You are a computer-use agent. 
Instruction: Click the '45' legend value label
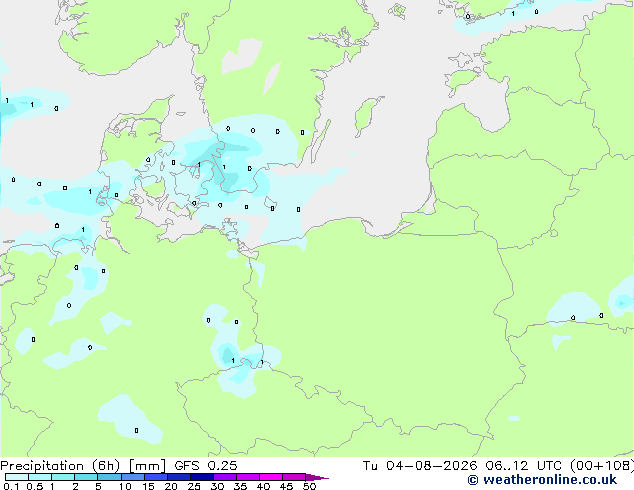click(x=286, y=486)
